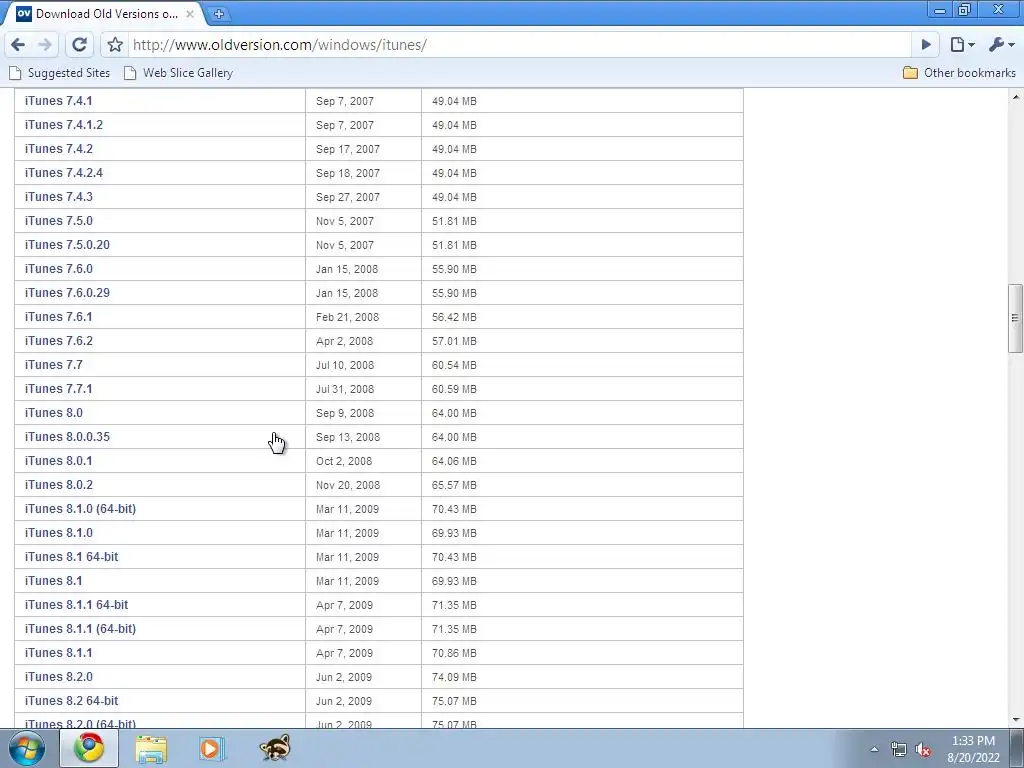Open the iTunes 7.4.3 link

click(58, 197)
